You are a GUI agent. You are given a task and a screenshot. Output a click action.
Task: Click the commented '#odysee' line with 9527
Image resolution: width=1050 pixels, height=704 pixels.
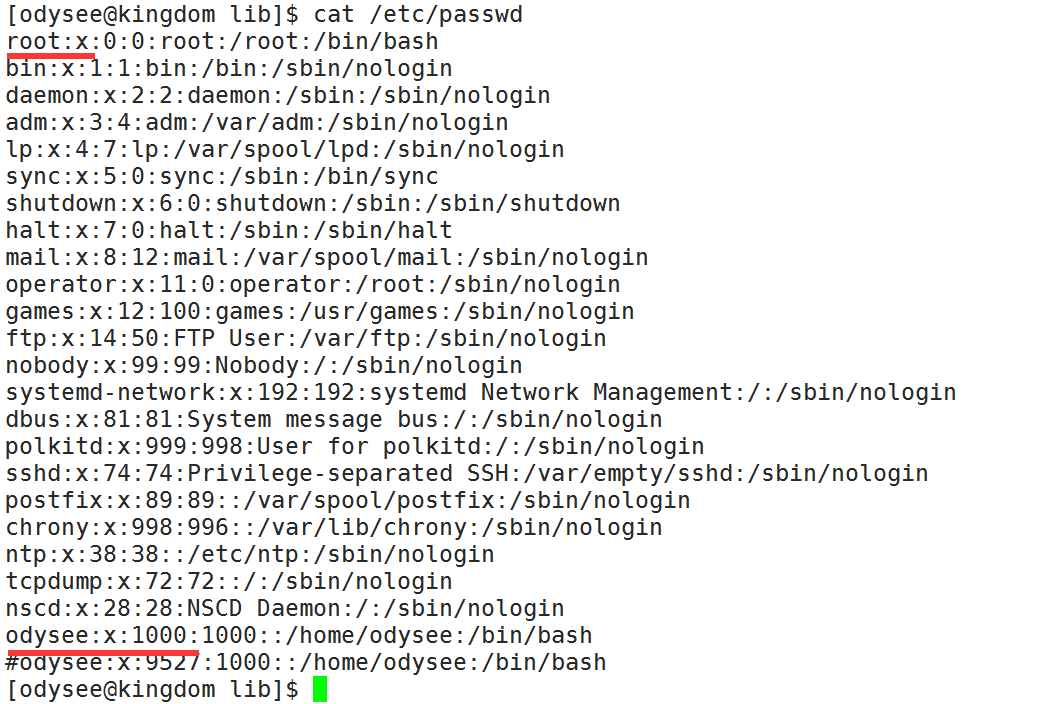point(306,663)
